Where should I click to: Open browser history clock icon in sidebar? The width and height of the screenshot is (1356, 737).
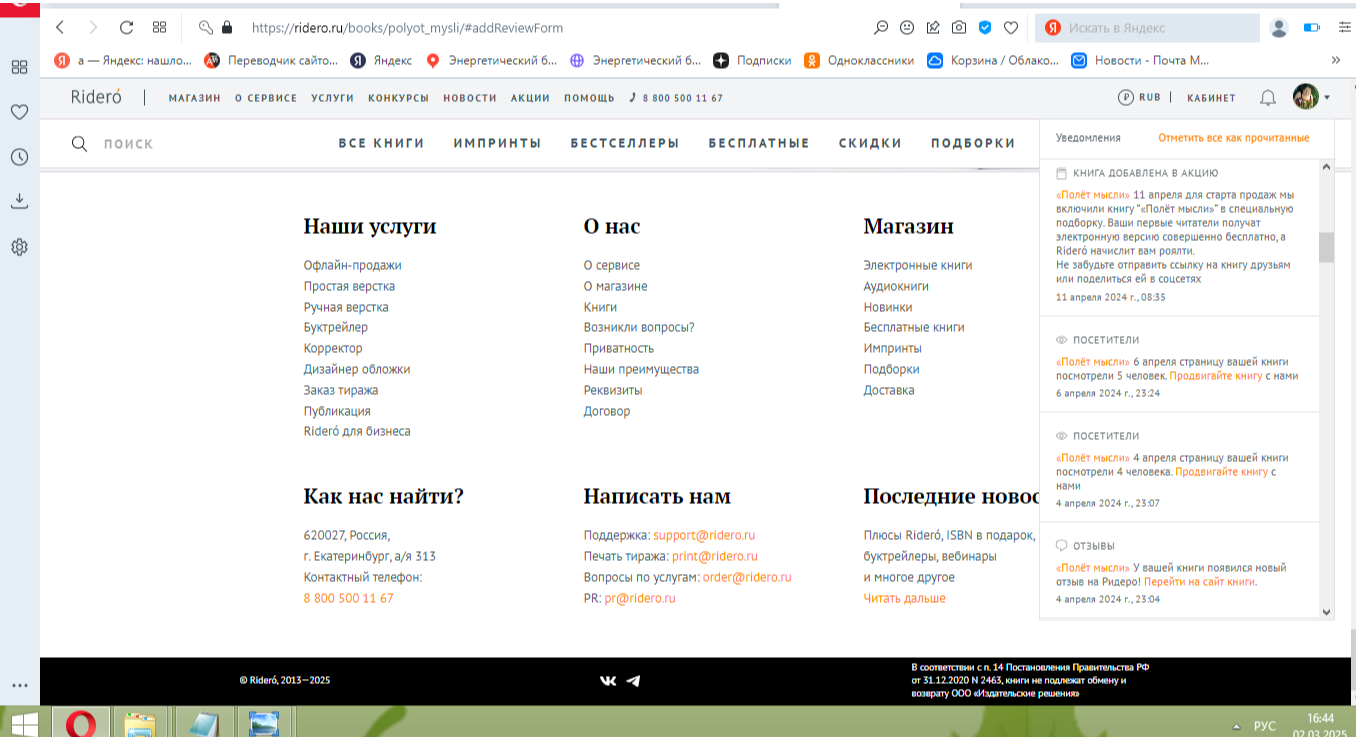pyautogui.click(x=19, y=157)
